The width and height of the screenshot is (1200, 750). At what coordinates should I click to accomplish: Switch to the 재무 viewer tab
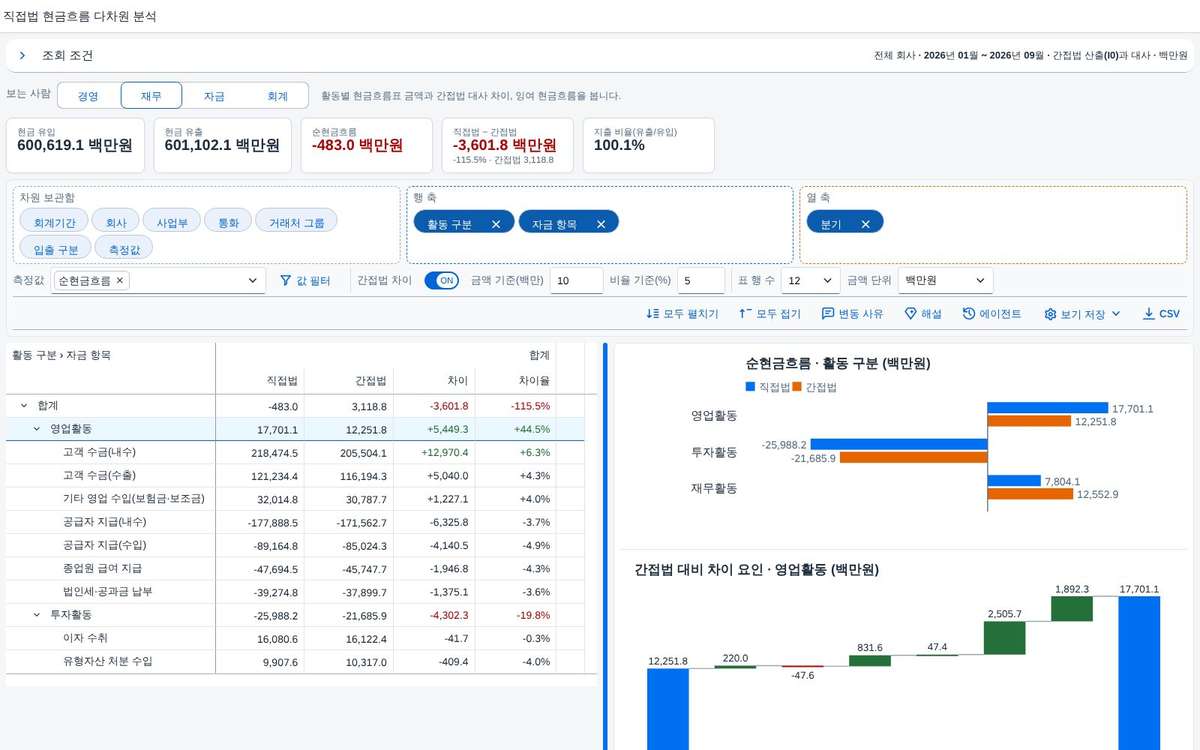[x=151, y=96]
